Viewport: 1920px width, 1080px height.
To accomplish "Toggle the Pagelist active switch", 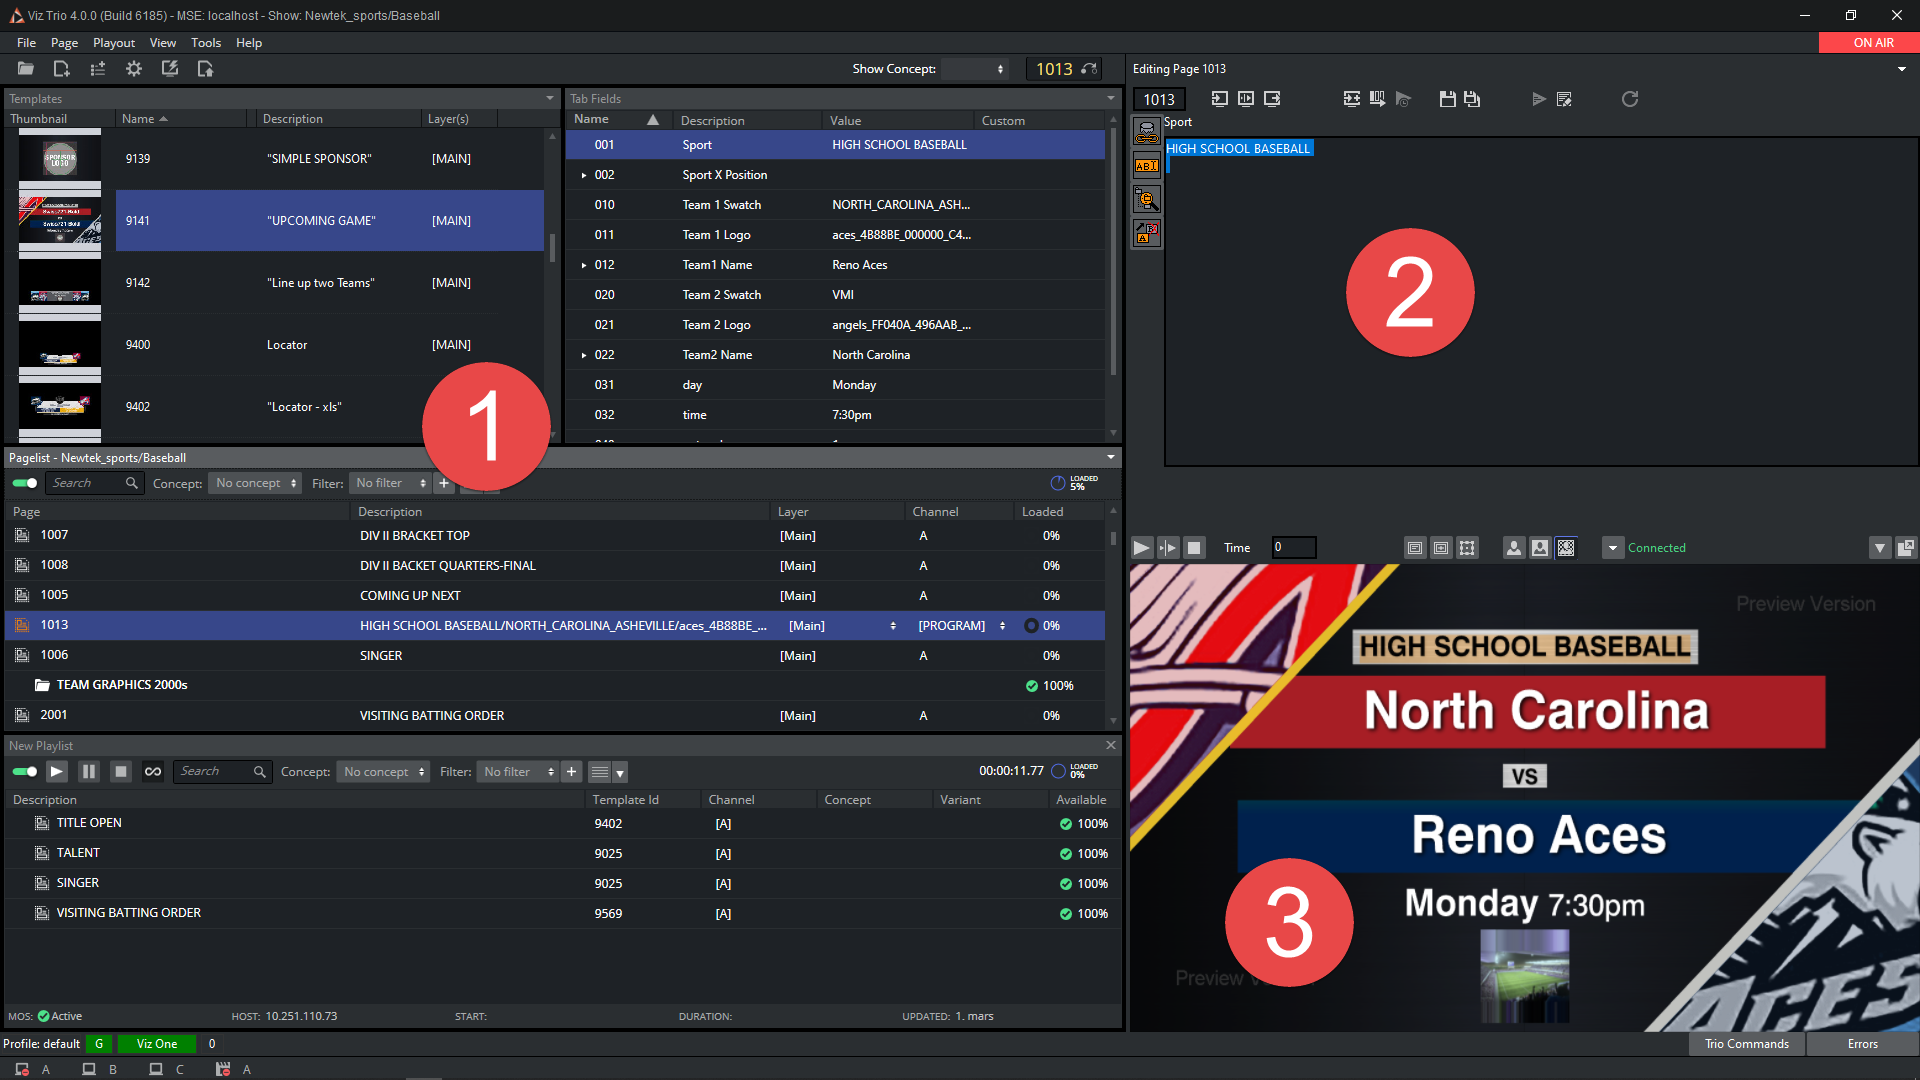I will pyautogui.click(x=25, y=483).
